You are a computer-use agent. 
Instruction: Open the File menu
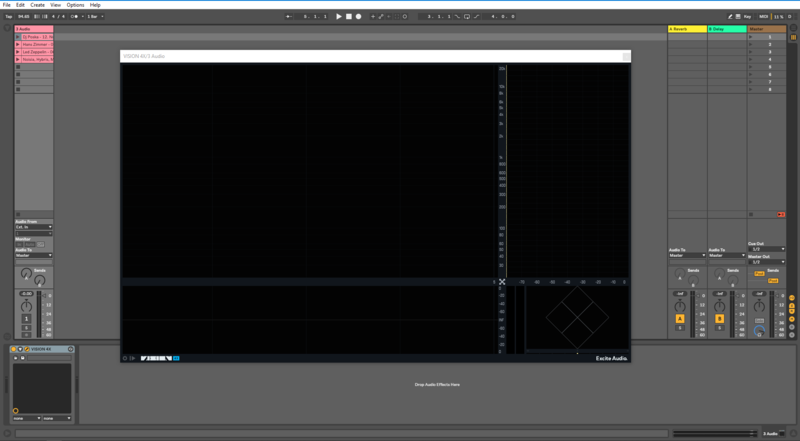[x=6, y=5]
